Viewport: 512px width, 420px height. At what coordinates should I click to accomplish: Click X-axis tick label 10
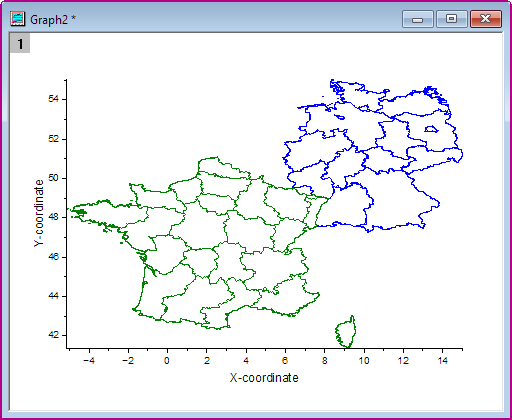point(364,361)
